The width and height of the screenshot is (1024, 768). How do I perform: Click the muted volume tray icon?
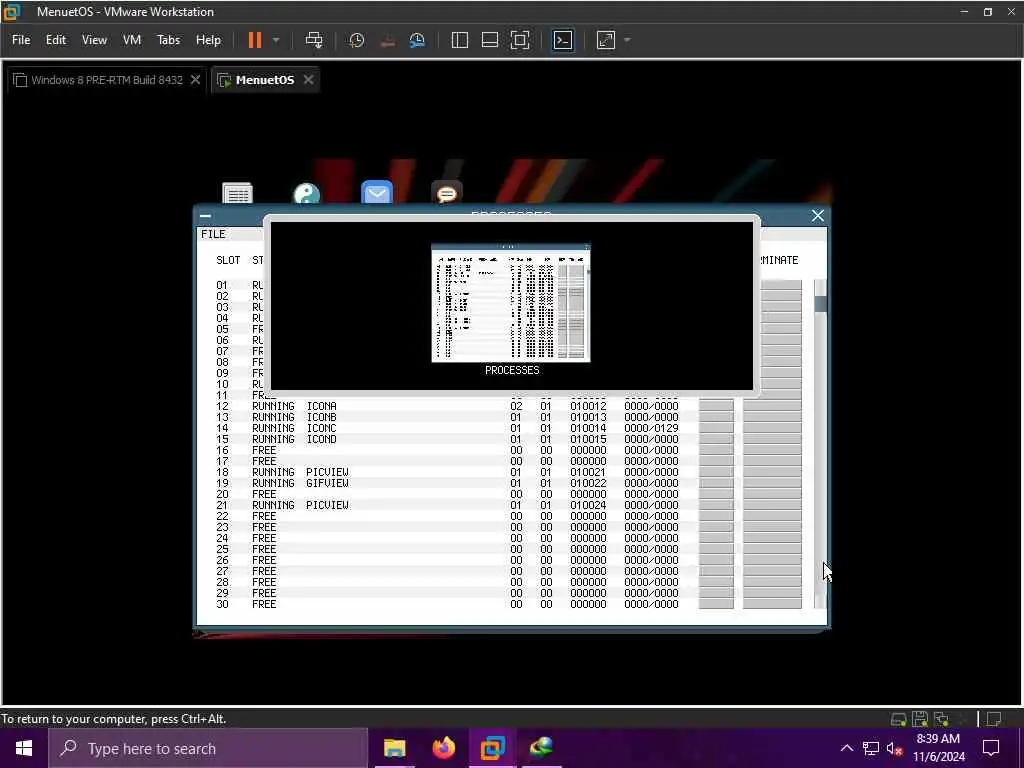tap(894, 748)
